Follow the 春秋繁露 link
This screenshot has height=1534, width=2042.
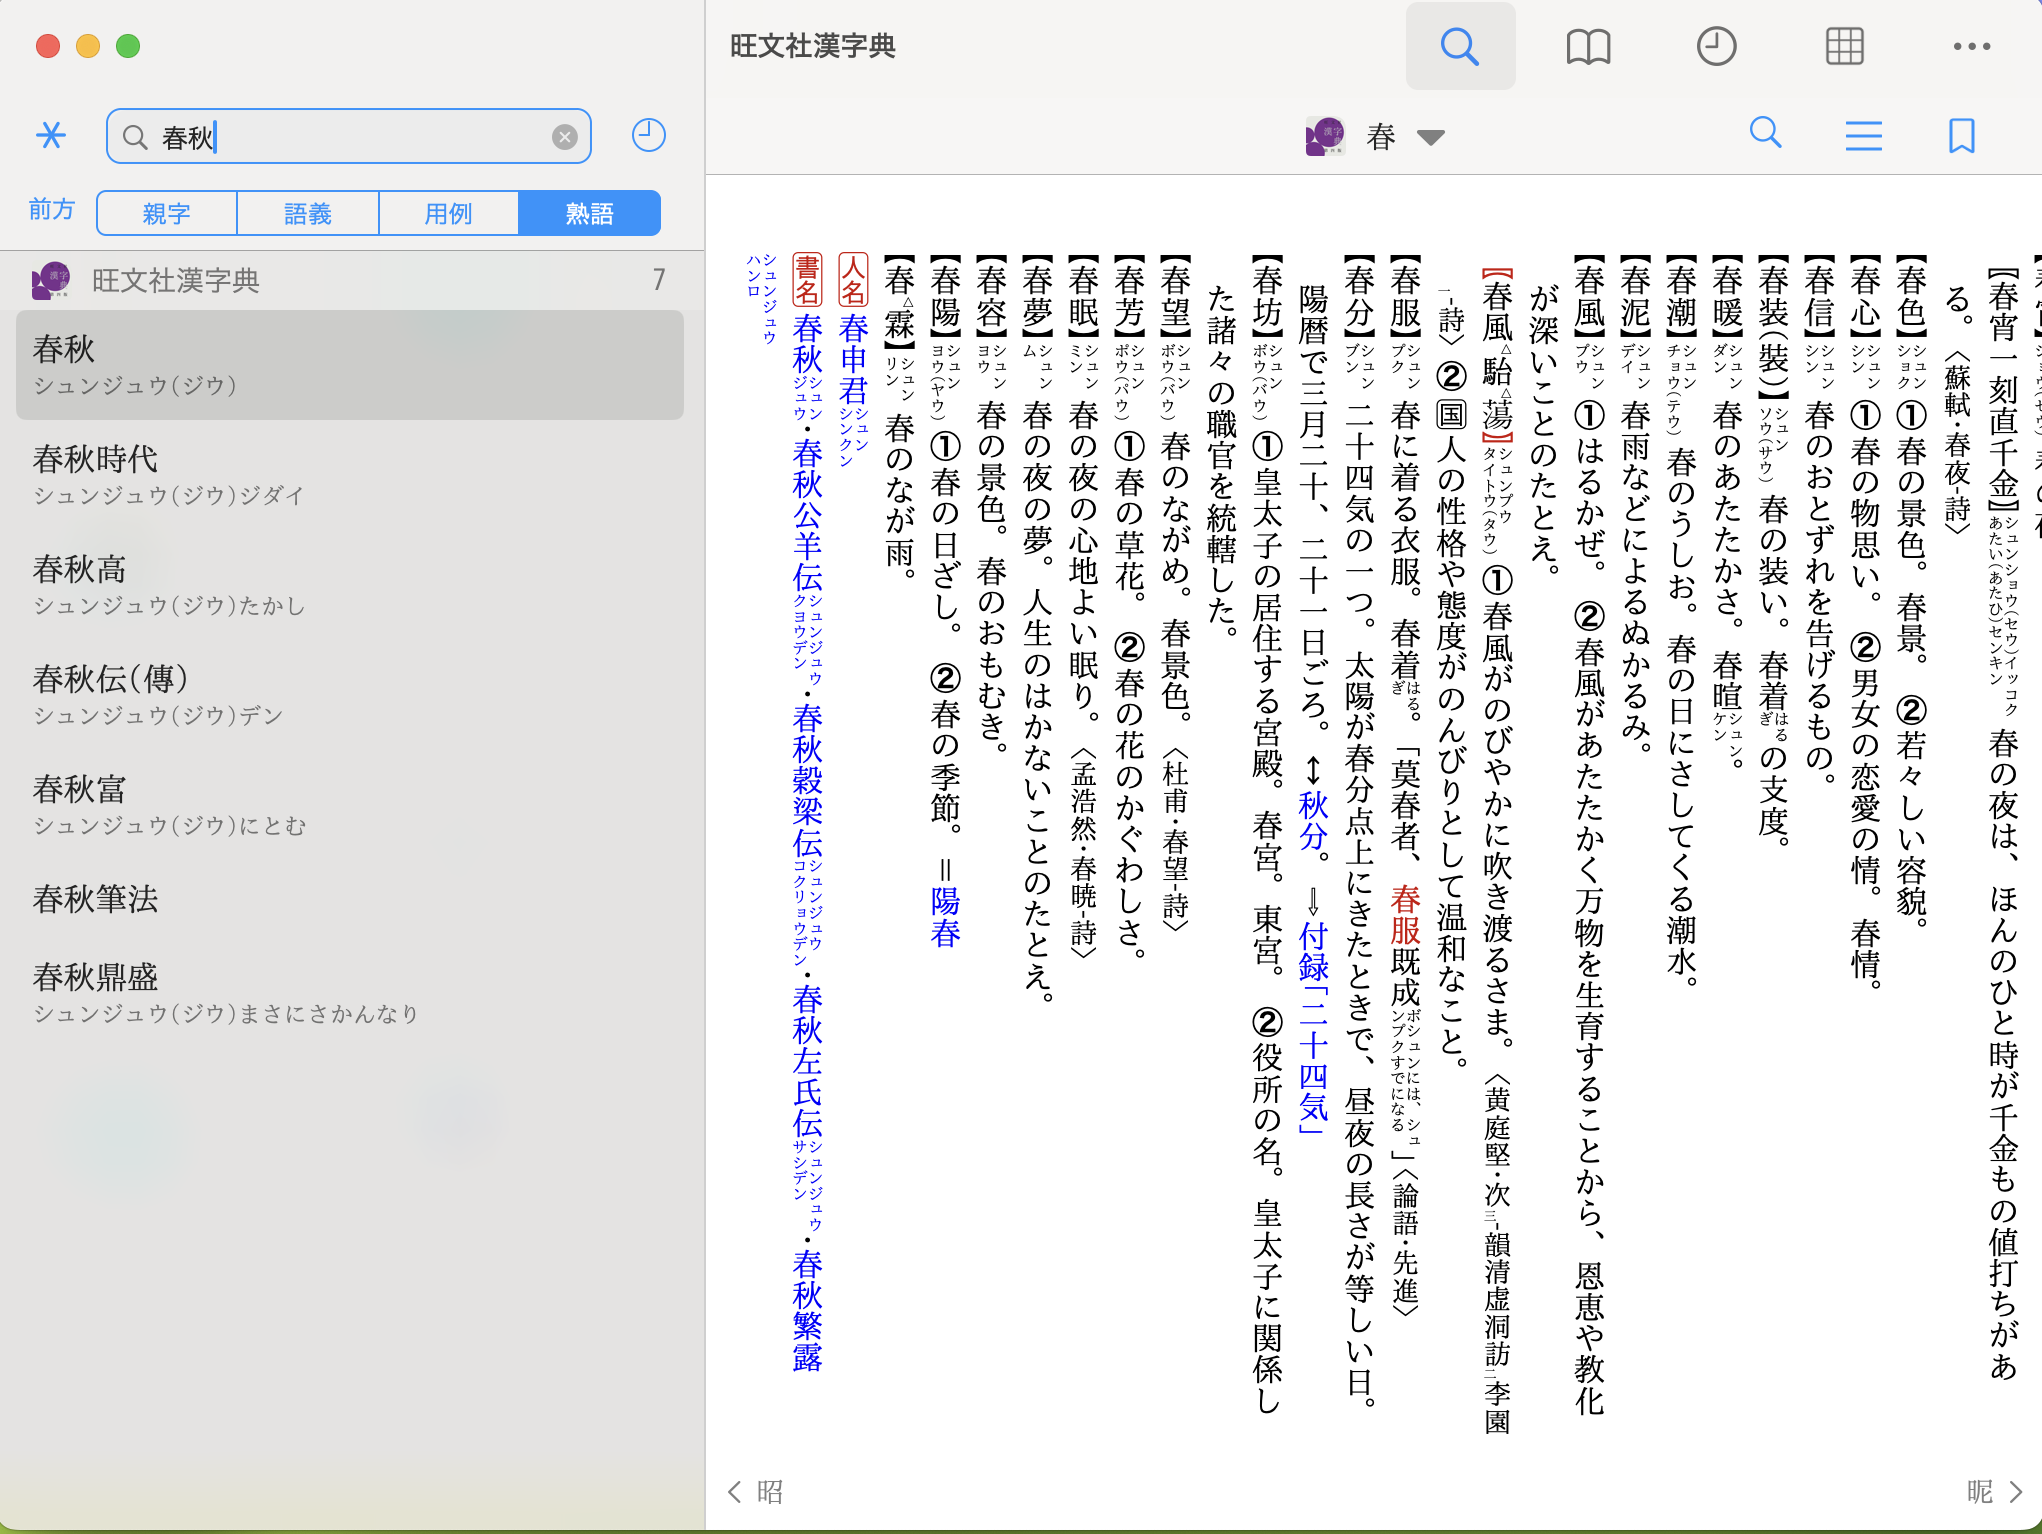click(807, 1310)
